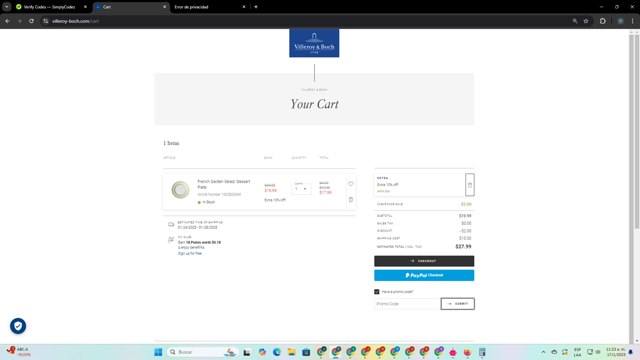
Task: Delete the Extra 10% off promo code
Action: 469,185
